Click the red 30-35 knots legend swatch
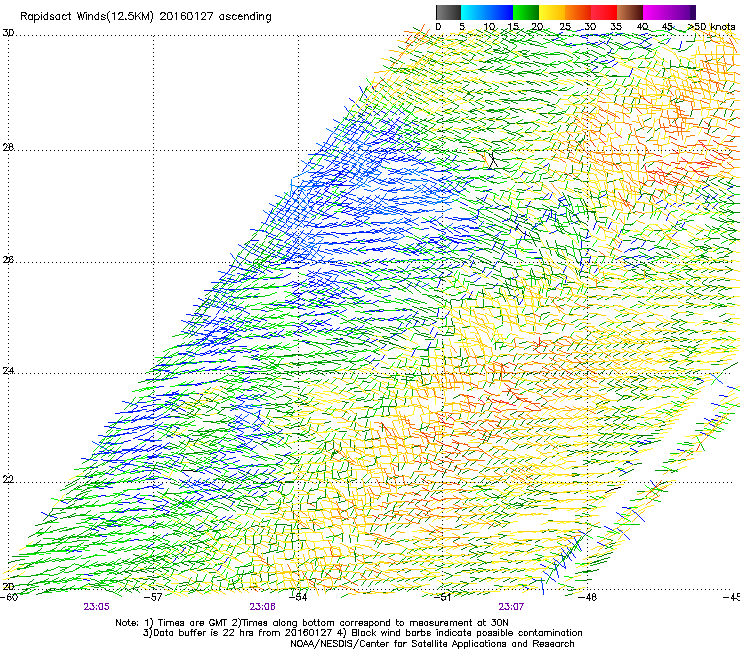The image size is (740, 650). point(604,12)
